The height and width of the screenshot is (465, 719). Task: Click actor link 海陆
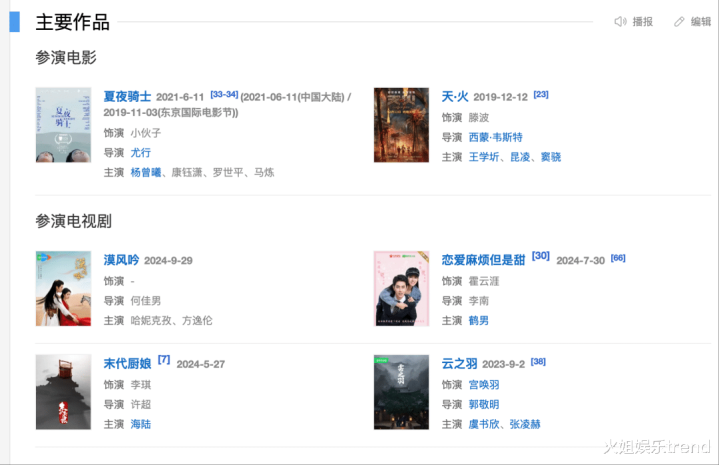tap(140, 424)
